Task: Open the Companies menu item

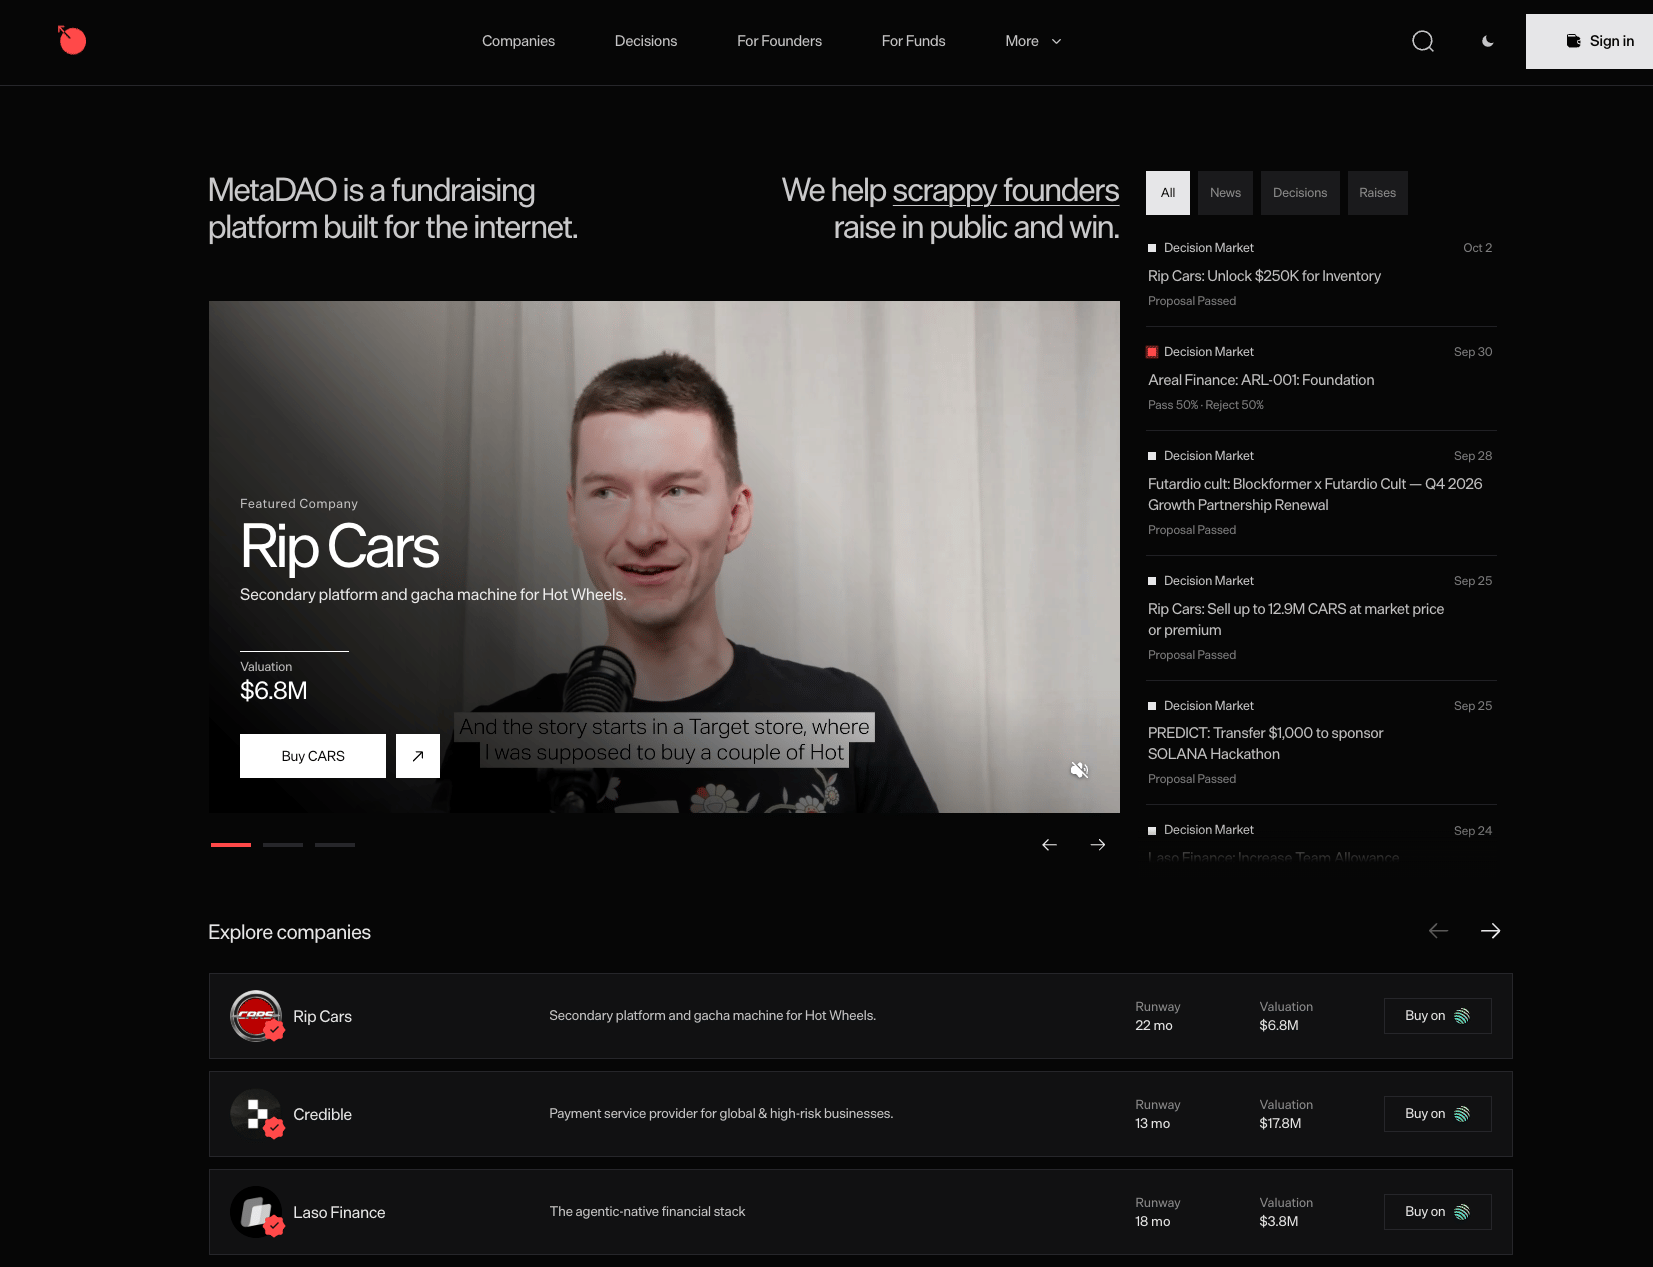Action: coord(518,41)
